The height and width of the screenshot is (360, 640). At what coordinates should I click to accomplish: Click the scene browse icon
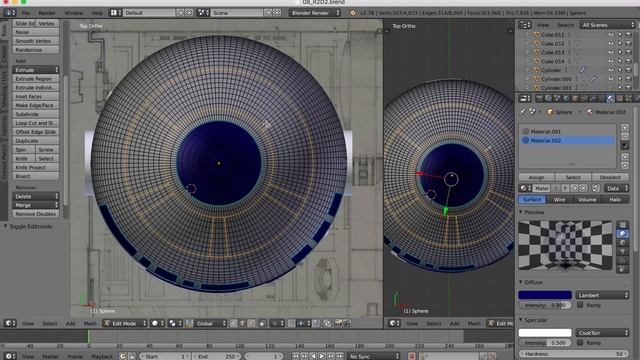[x=203, y=13]
